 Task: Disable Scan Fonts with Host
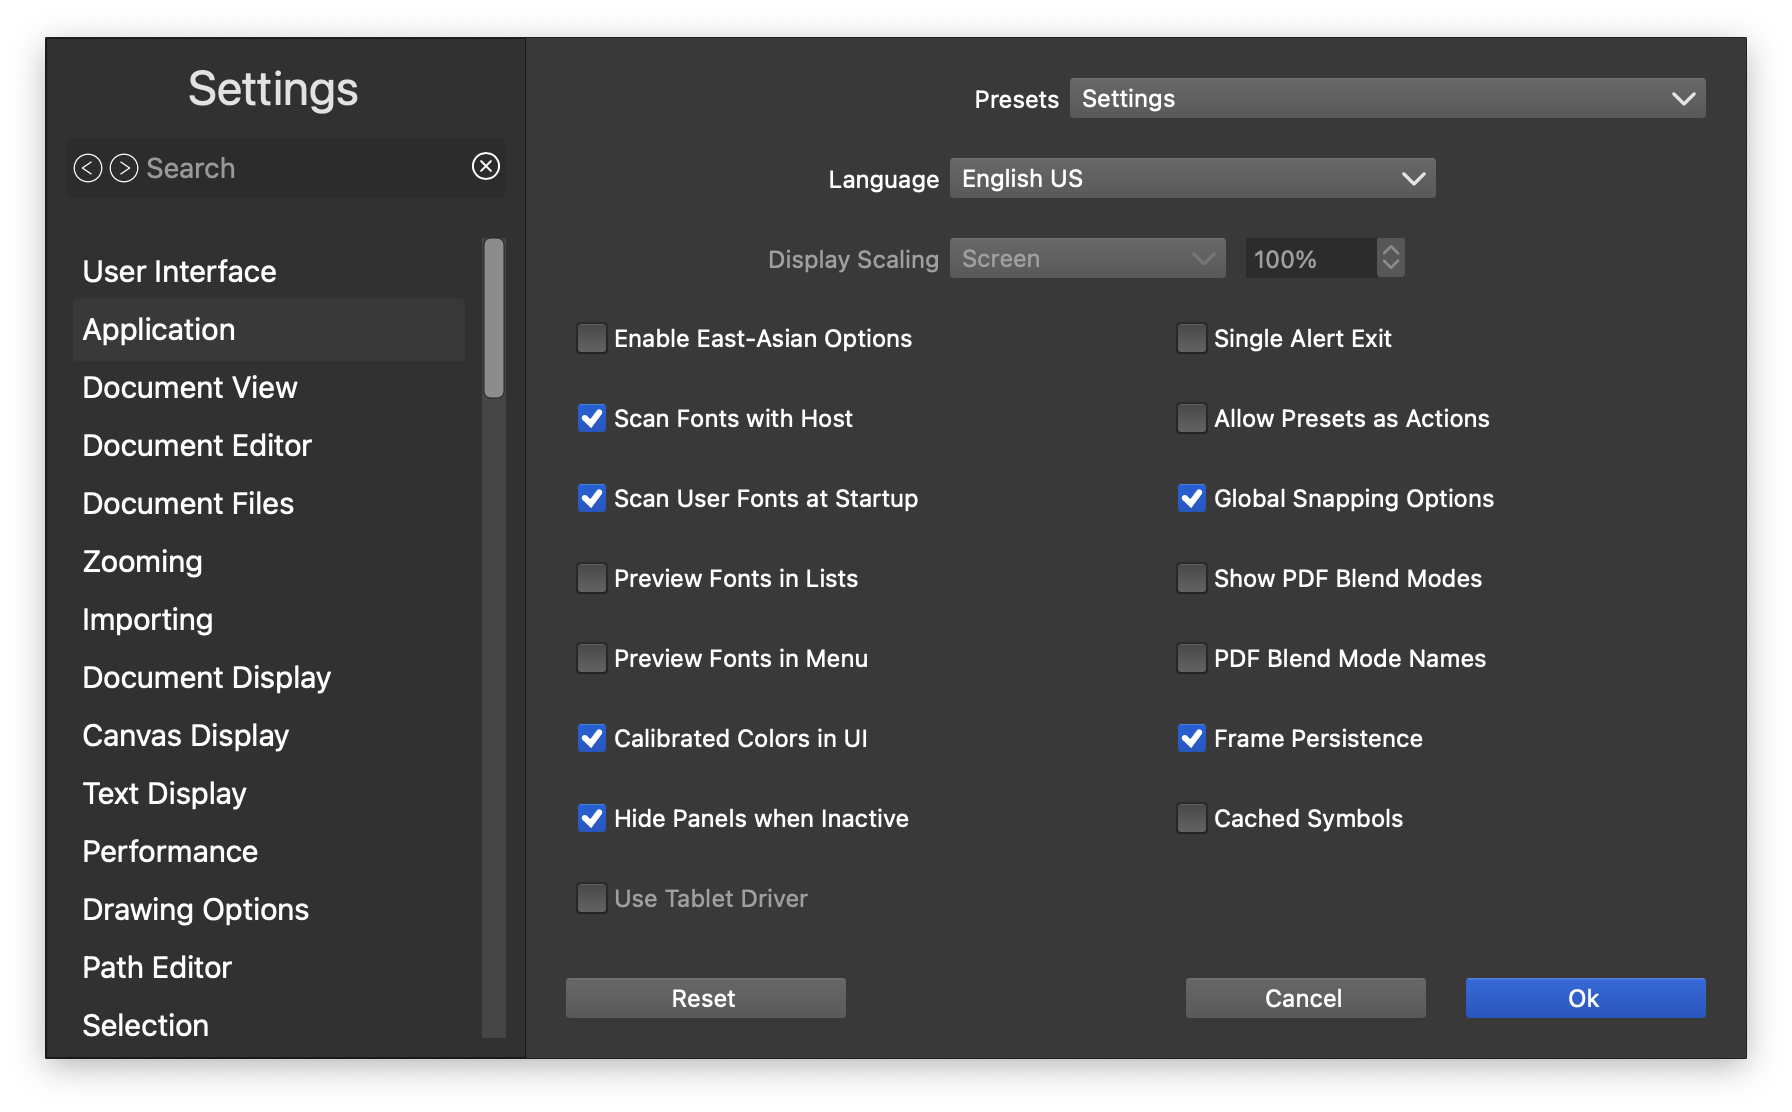(x=592, y=418)
